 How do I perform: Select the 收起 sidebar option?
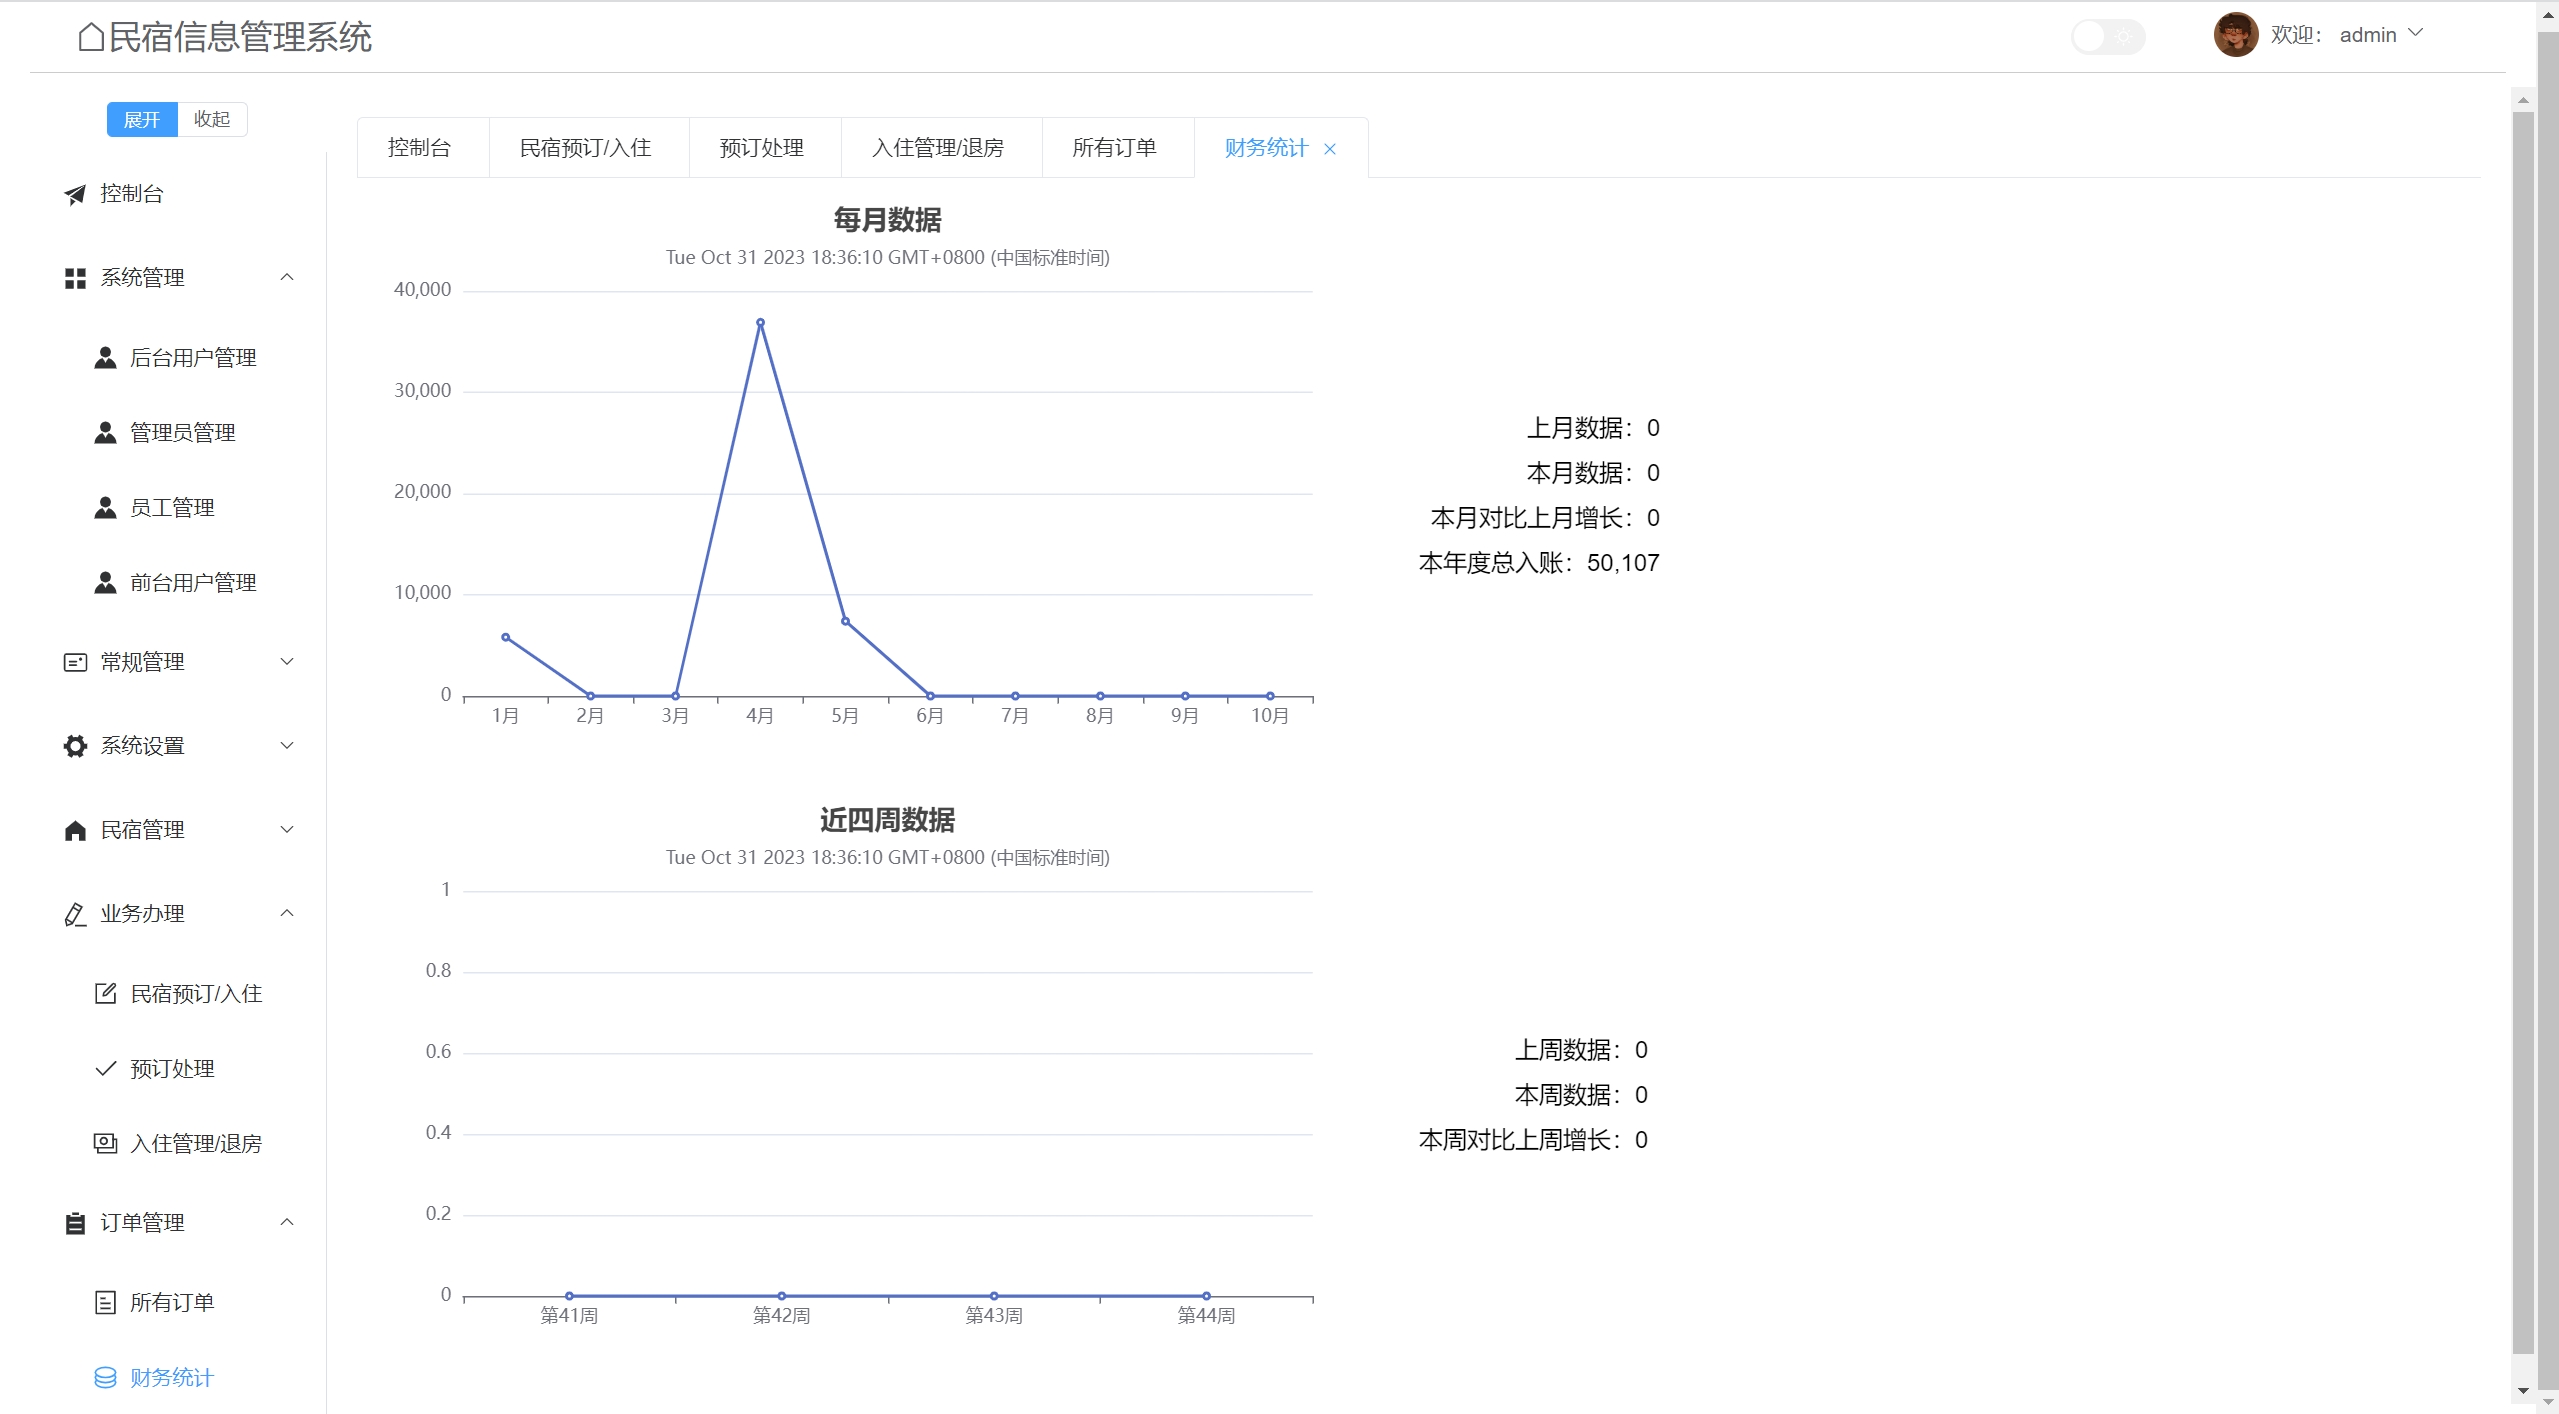pyautogui.click(x=212, y=119)
